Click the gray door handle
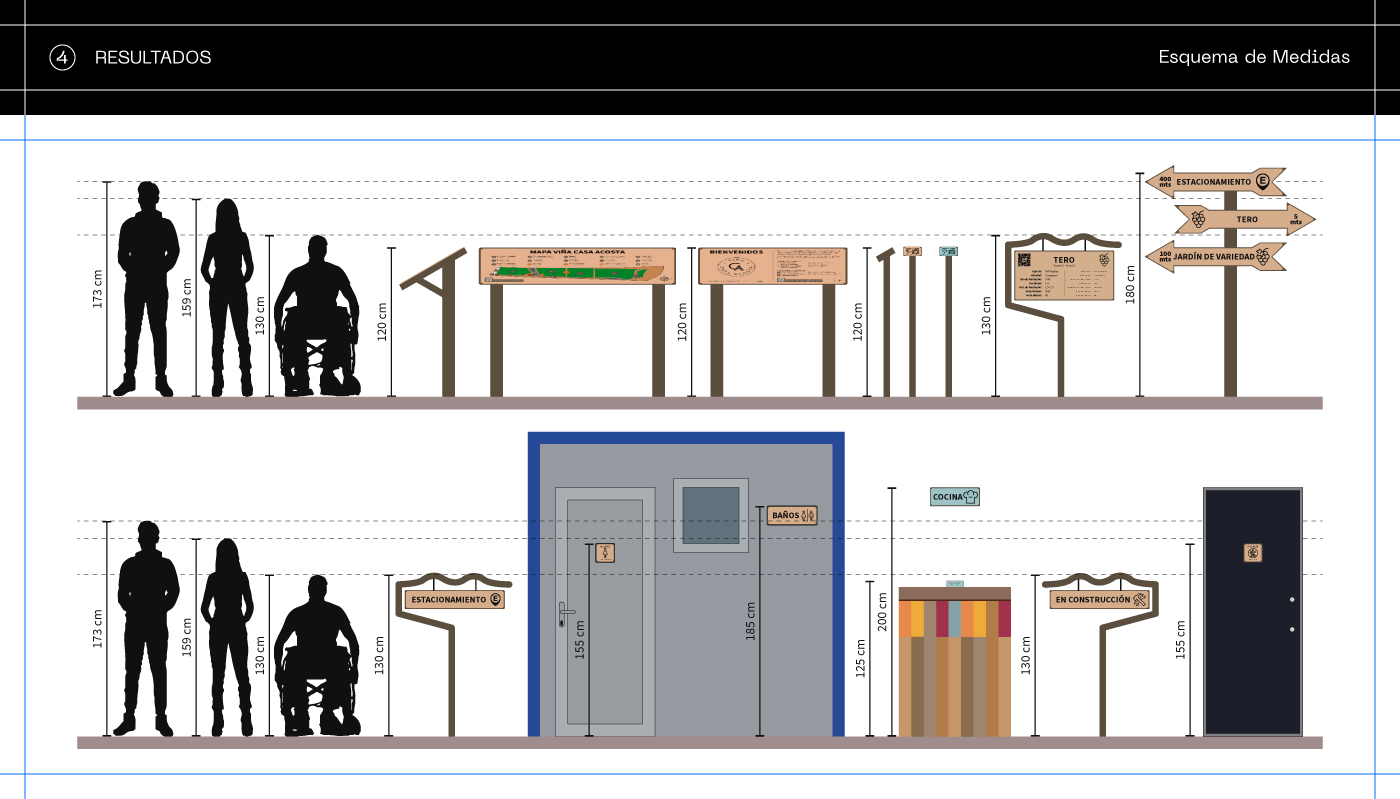The width and height of the screenshot is (1400, 799). pyautogui.click(x=565, y=610)
